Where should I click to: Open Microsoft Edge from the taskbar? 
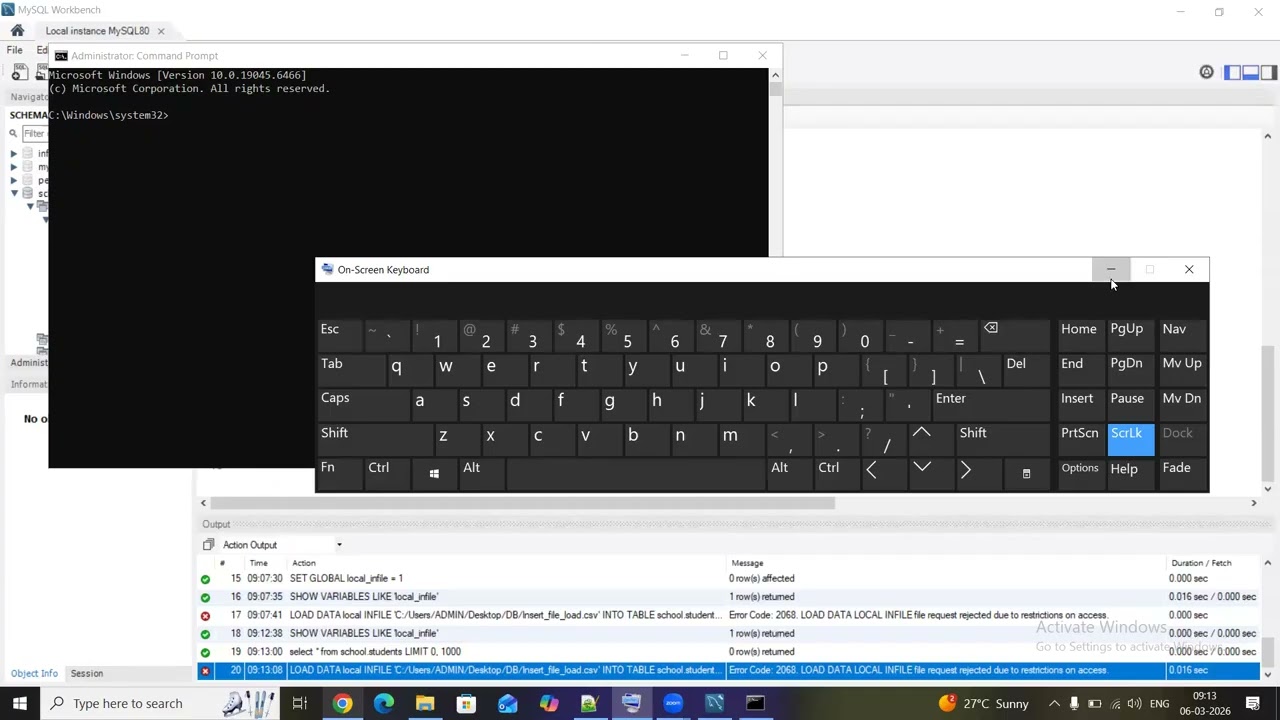coord(384,703)
